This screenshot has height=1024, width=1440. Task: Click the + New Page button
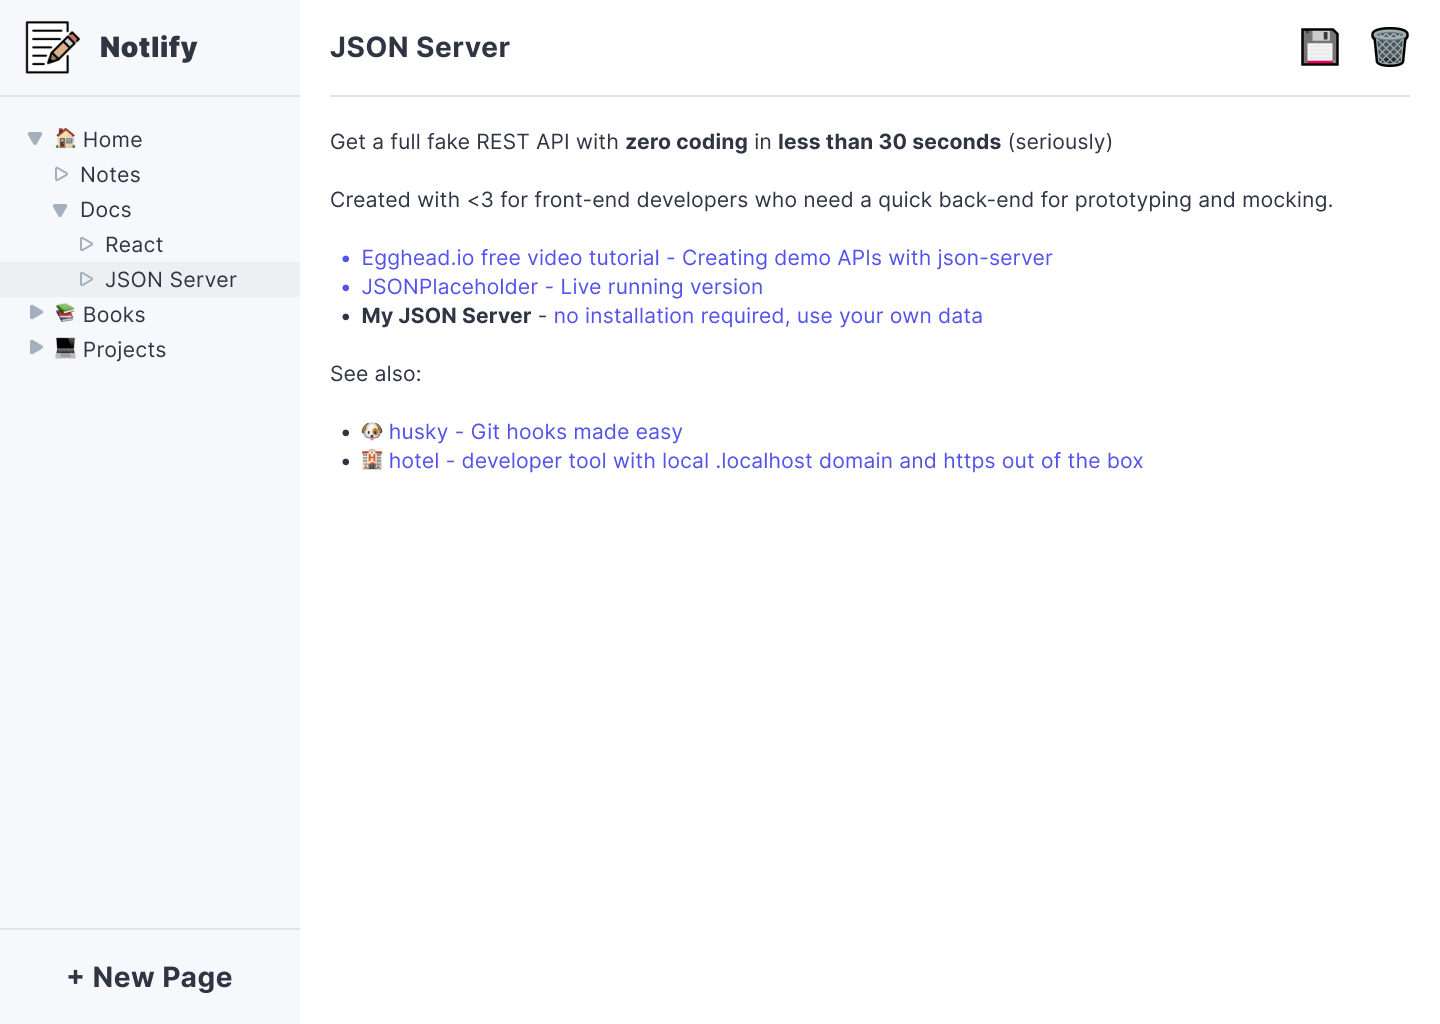pos(149,977)
